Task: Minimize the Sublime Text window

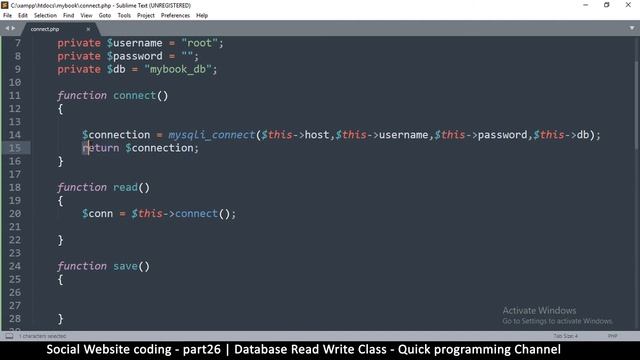Action: pyautogui.click(x=586, y=5)
